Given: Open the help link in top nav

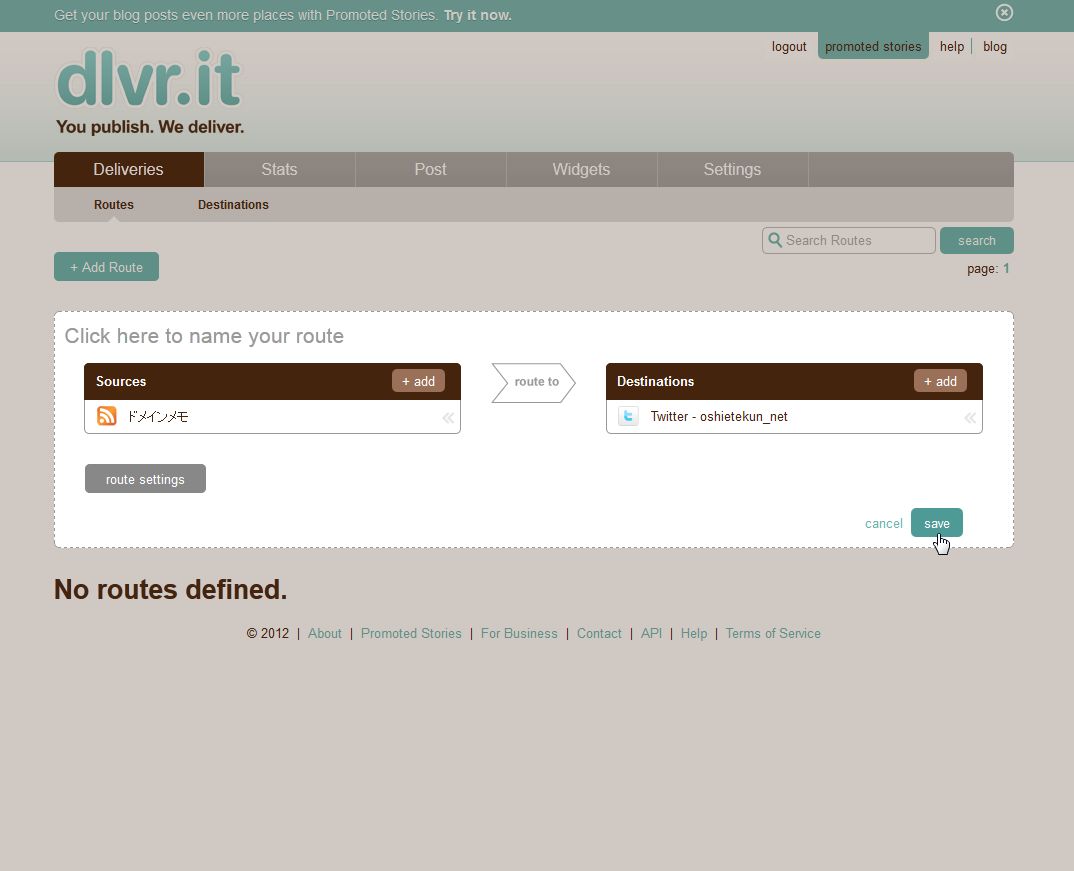Looking at the screenshot, I should tap(952, 47).
